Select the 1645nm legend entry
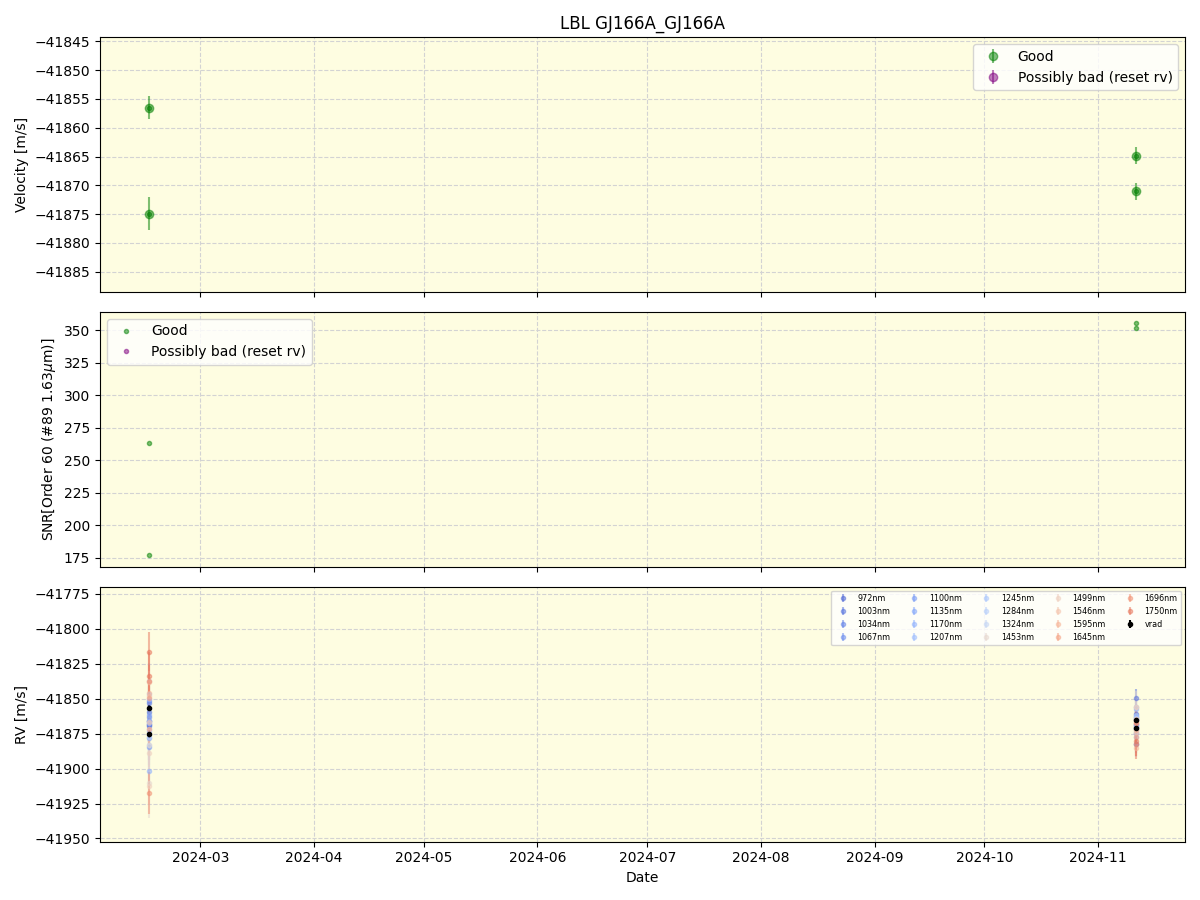1200x900 pixels. [1079, 637]
